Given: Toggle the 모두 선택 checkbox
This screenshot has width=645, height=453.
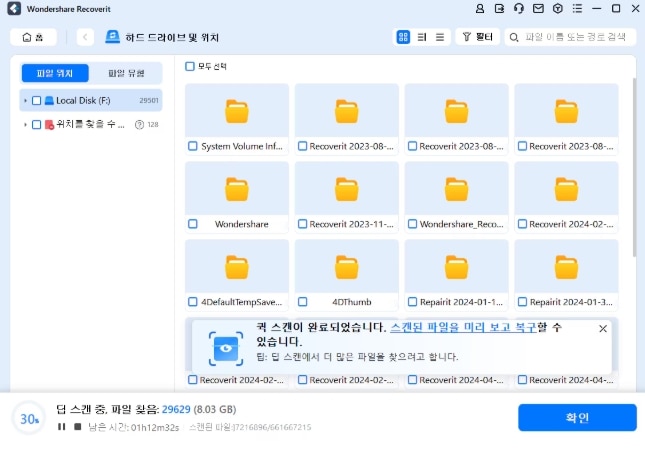Looking at the screenshot, I should [x=190, y=66].
